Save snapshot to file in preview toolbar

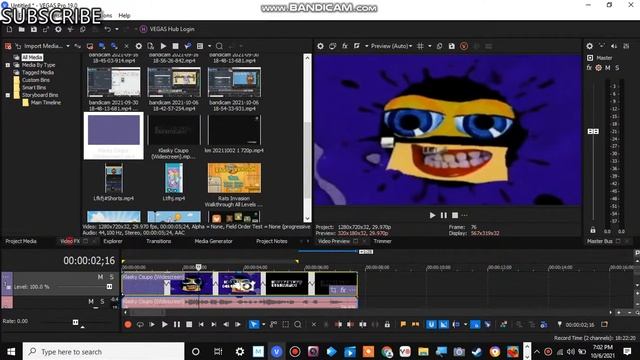coord(451,46)
